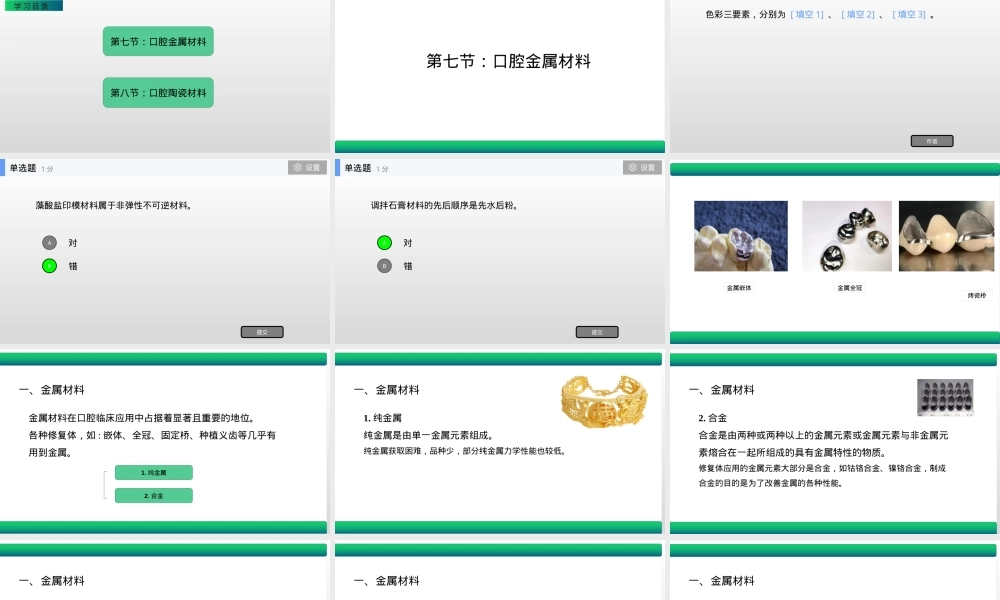Image resolution: width=1000 pixels, height=600 pixels.
Task: Open the 第八节:口腔陶瓷材料 green button
Action: [x=158, y=92]
